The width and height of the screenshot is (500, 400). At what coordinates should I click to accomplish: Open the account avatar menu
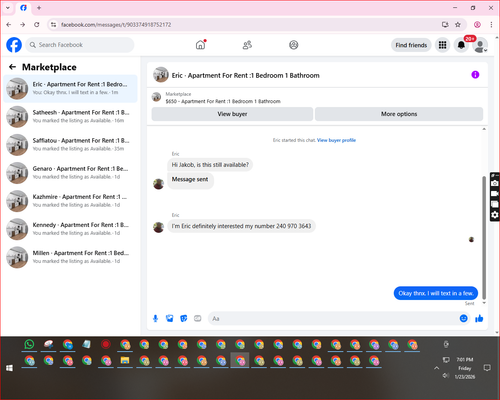[480, 46]
